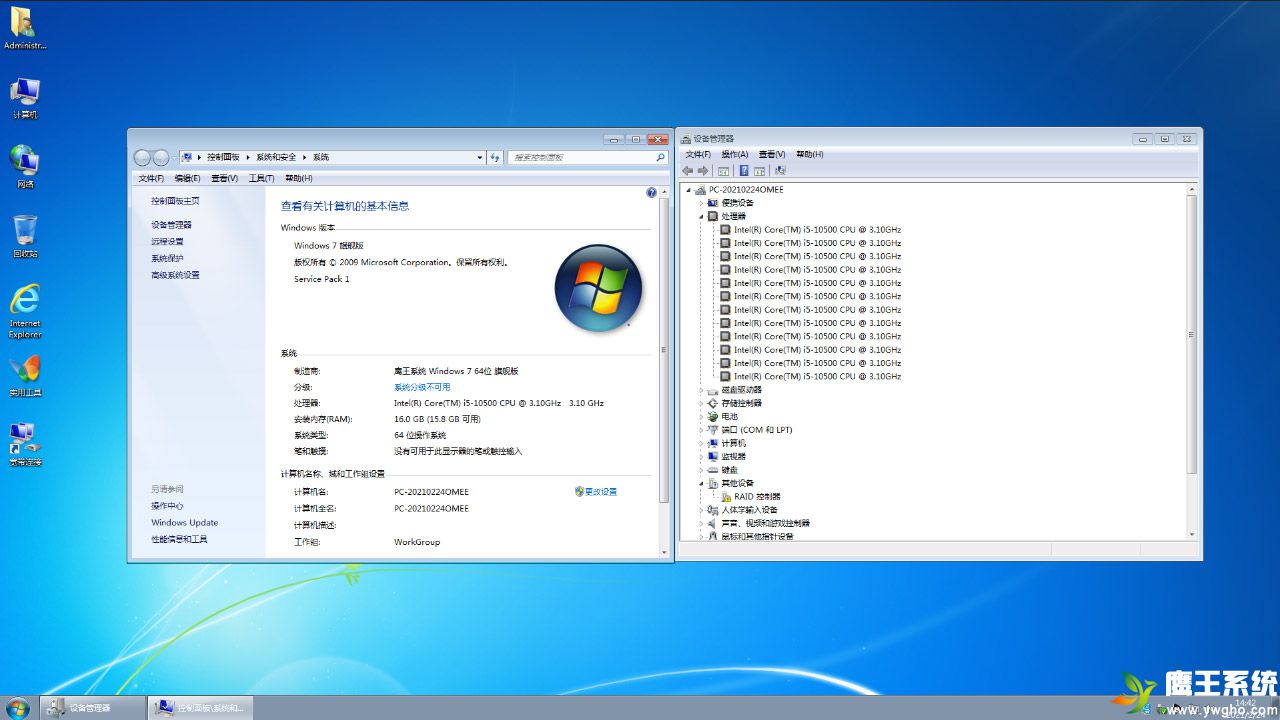
Task: Click the Forward button in System window
Action: (x=160, y=157)
